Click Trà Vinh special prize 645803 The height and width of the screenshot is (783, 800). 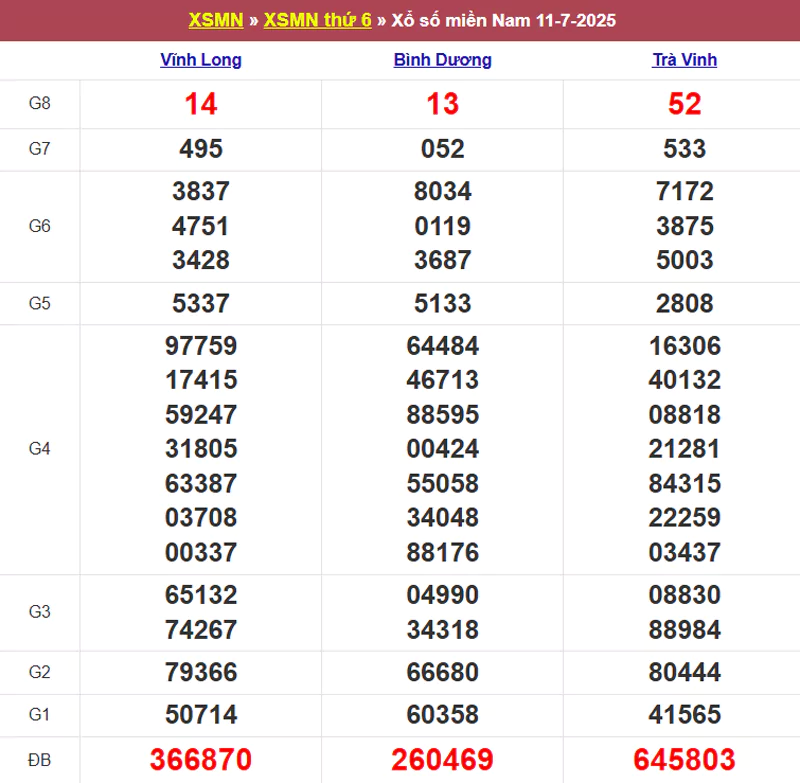684,759
